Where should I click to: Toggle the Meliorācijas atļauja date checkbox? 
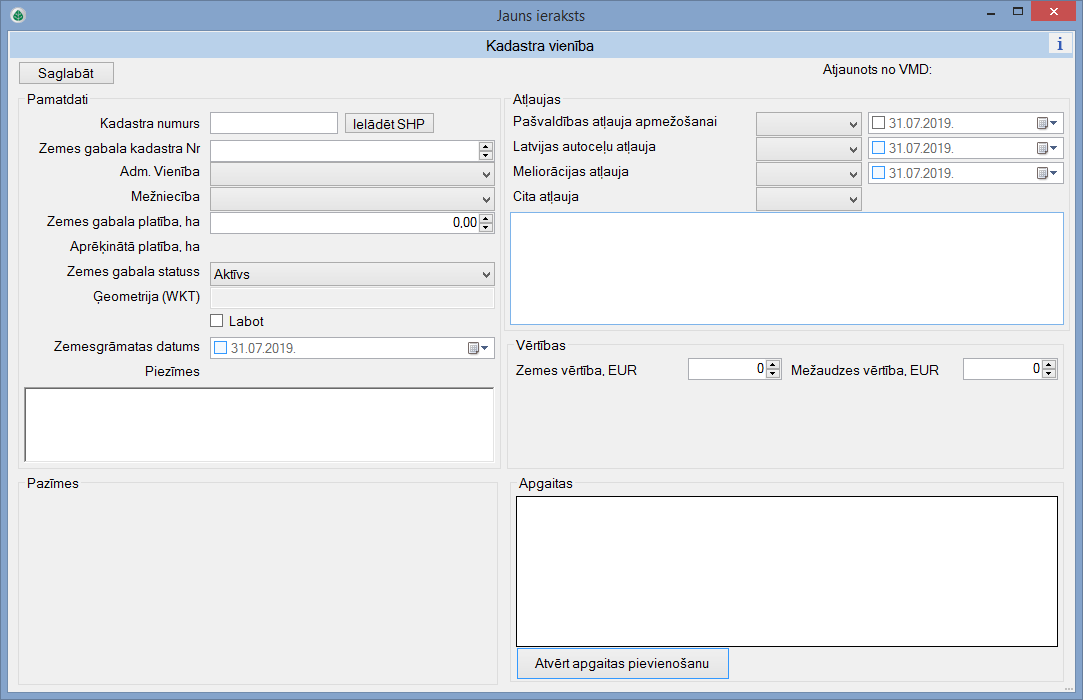coord(879,173)
